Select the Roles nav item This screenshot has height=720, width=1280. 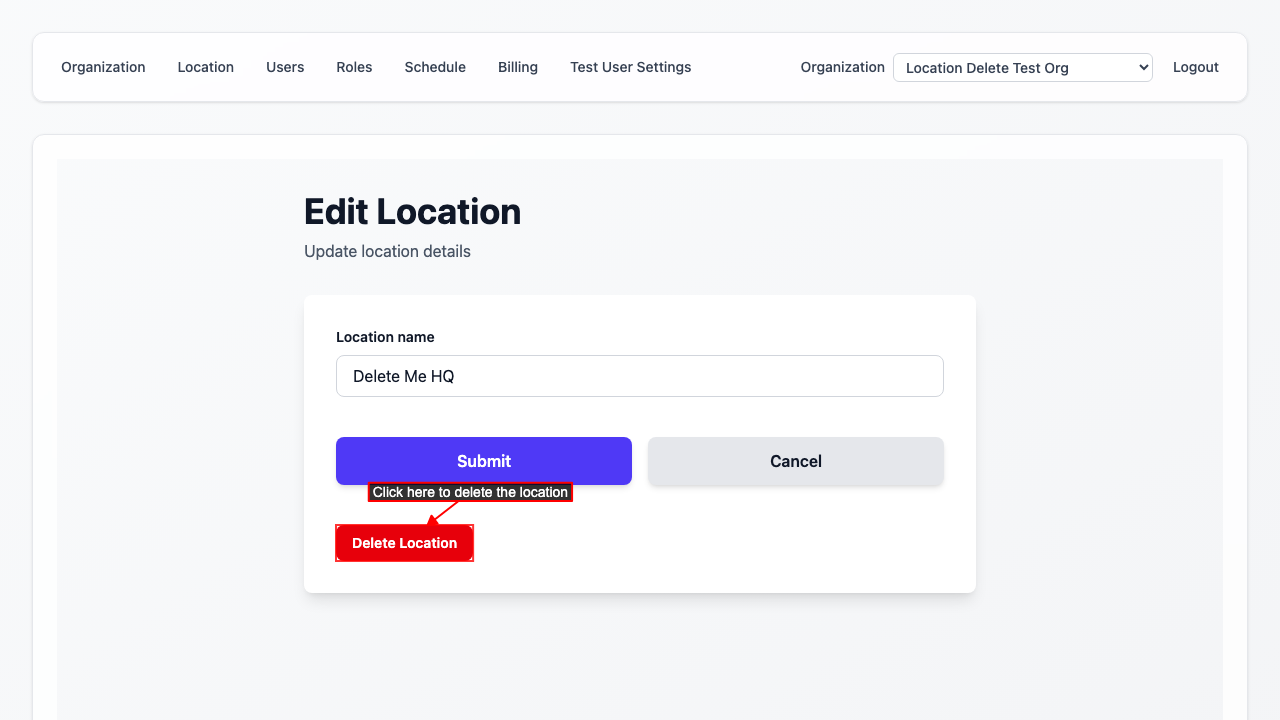click(x=354, y=67)
